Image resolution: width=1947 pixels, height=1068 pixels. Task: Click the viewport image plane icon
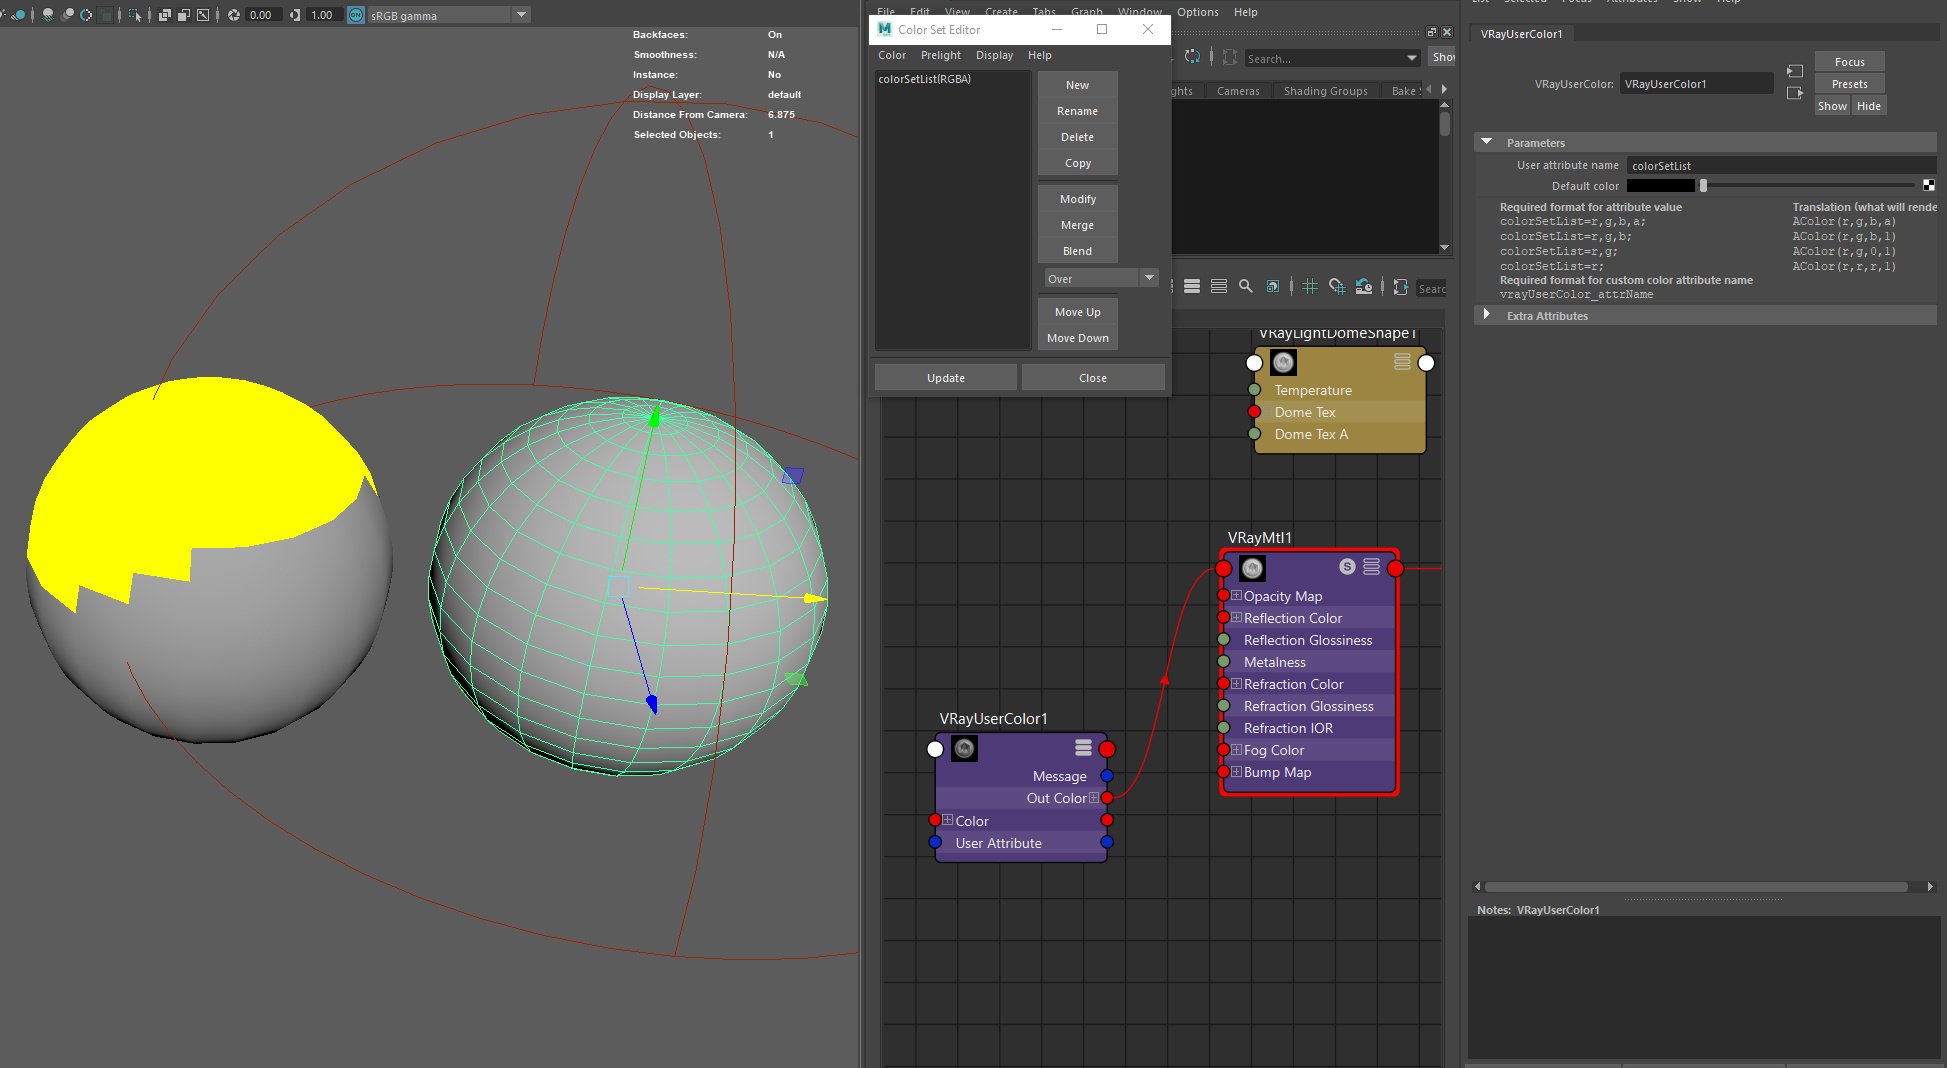click(203, 15)
